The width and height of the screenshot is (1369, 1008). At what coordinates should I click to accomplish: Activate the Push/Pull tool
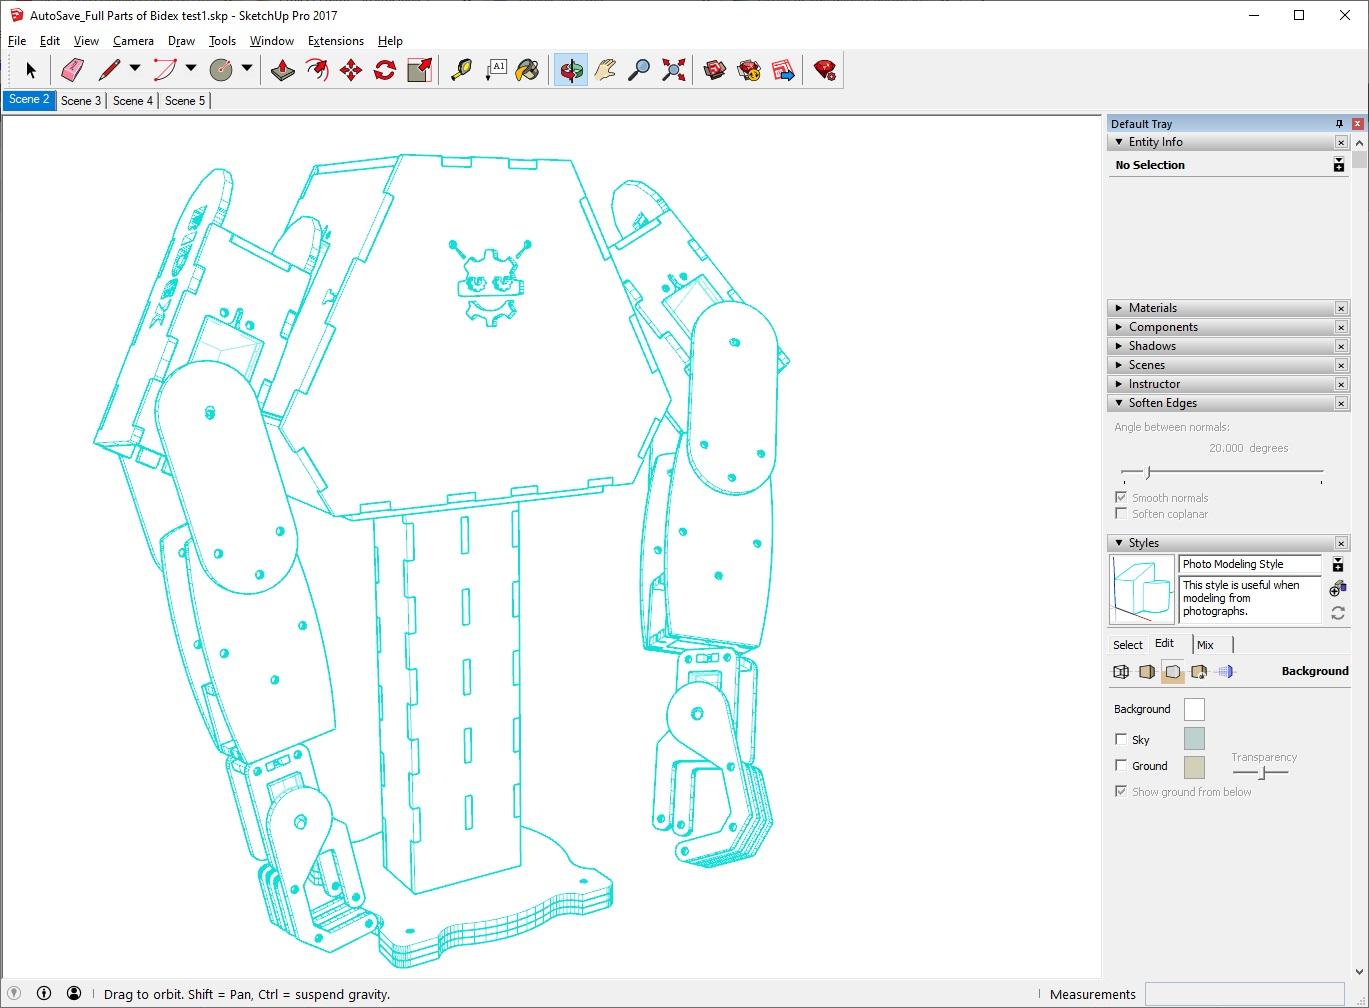click(x=283, y=70)
